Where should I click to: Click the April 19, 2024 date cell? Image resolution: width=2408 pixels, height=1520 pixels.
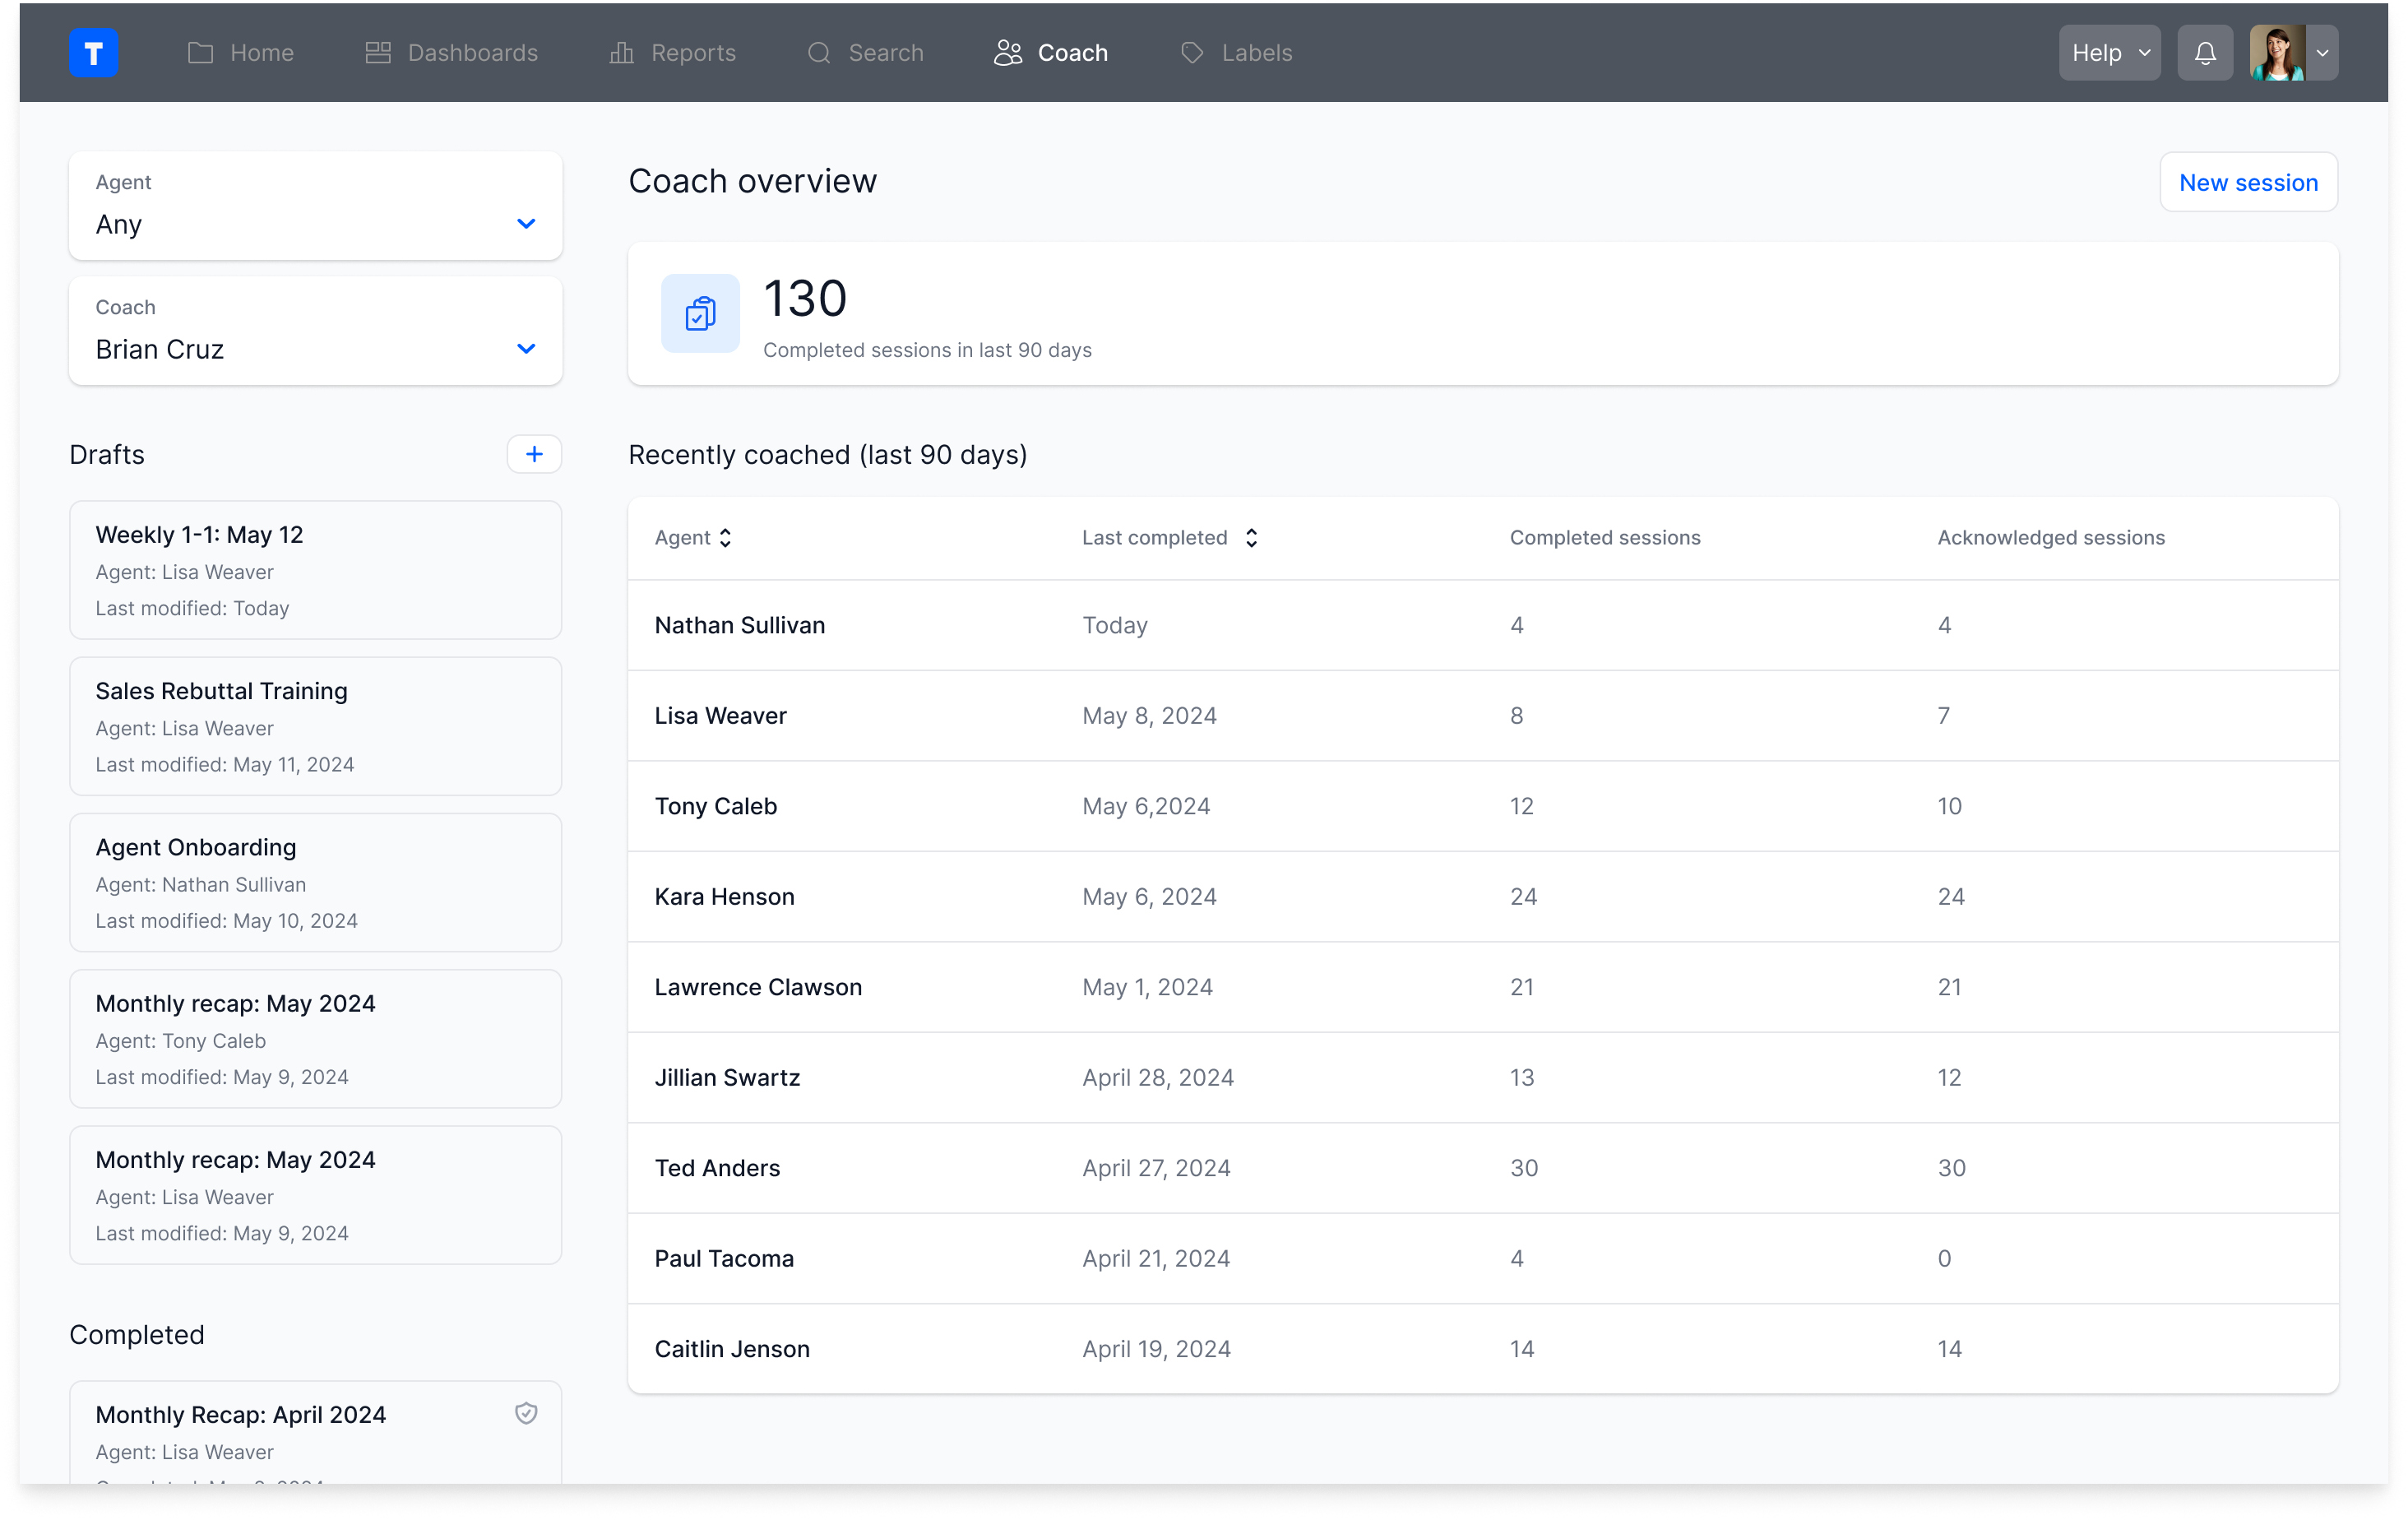point(1156,1350)
